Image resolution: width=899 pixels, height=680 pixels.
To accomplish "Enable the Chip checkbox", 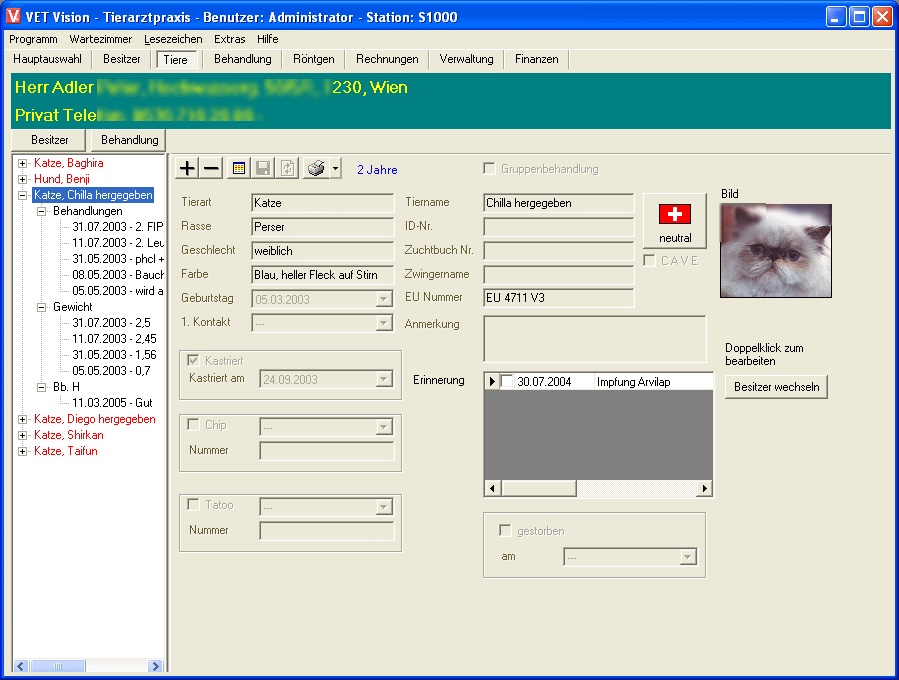I will click(193, 424).
